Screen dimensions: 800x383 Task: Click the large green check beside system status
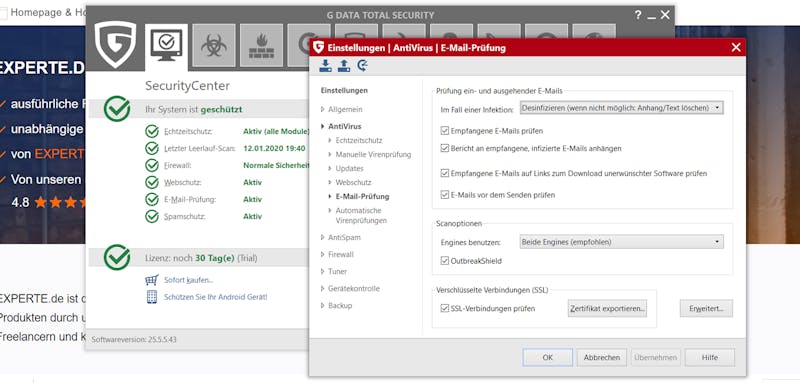(x=117, y=109)
